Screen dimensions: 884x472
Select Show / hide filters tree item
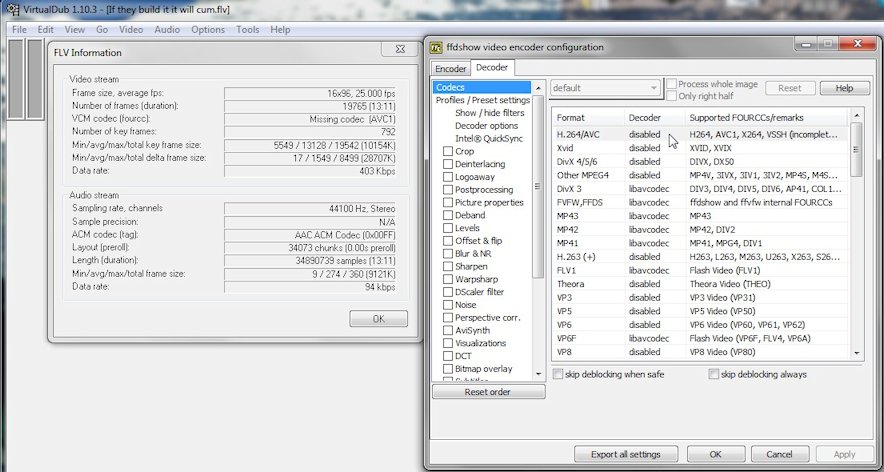489,113
